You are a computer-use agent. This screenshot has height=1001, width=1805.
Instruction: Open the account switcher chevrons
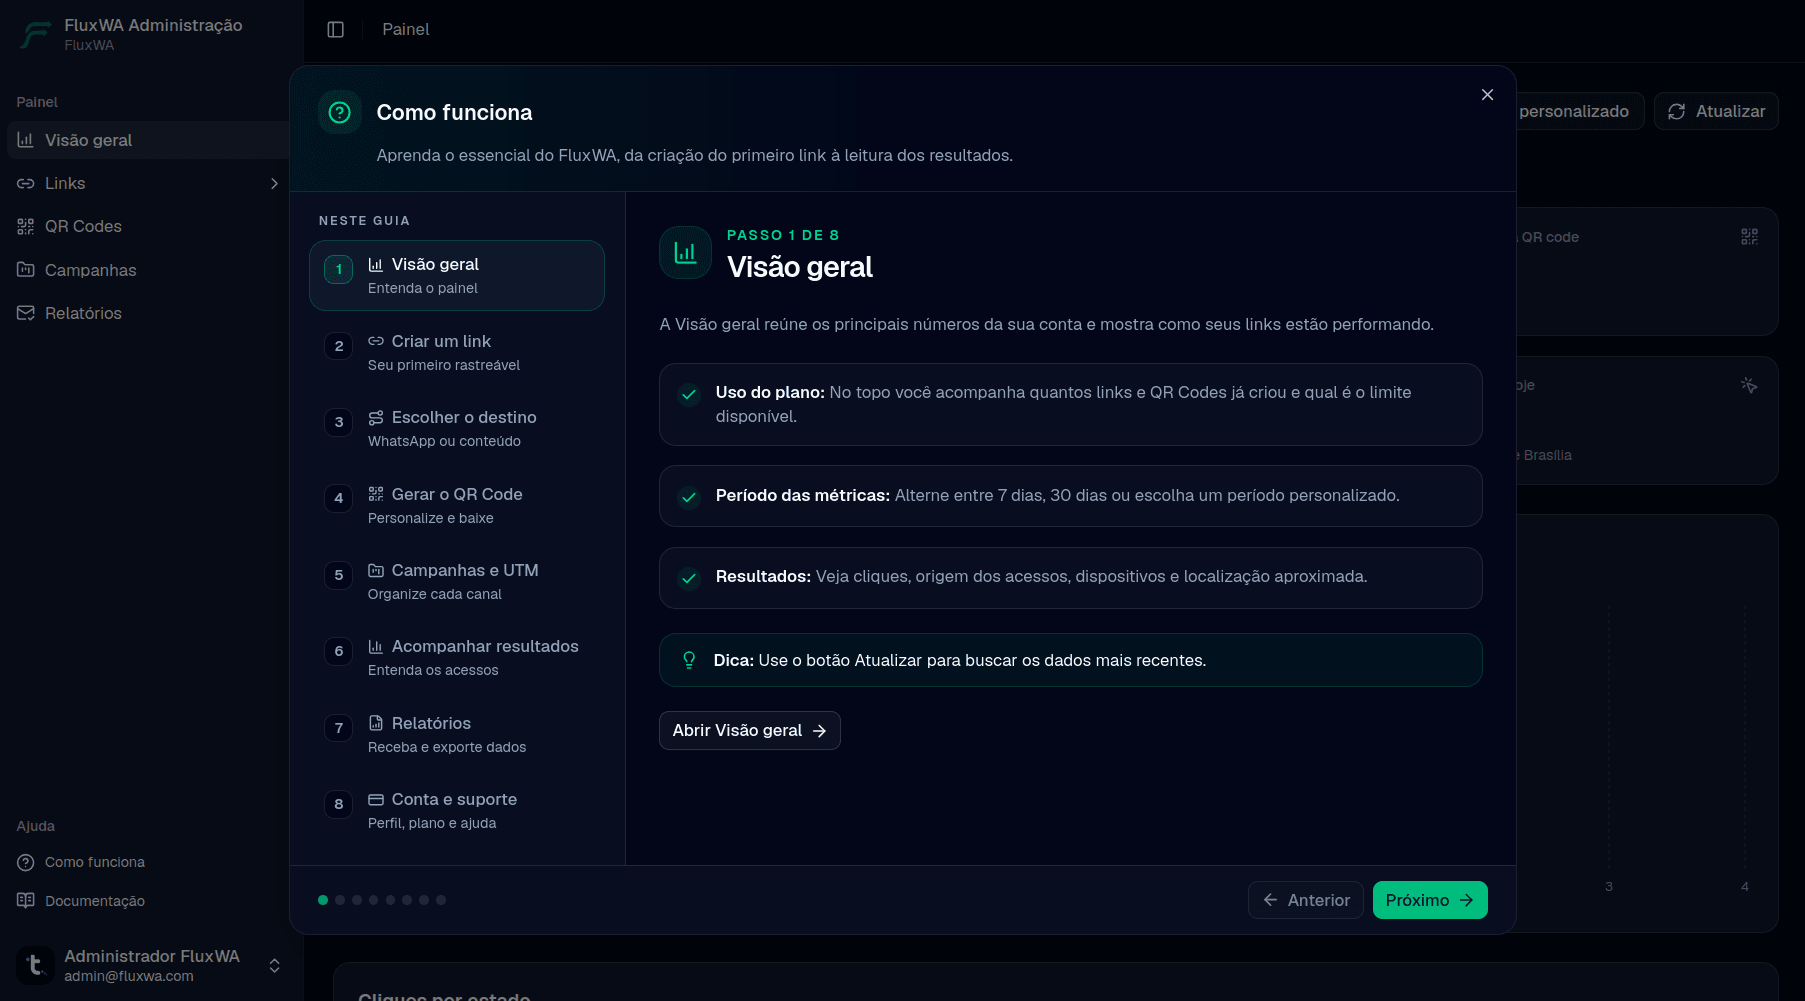[274, 965]
